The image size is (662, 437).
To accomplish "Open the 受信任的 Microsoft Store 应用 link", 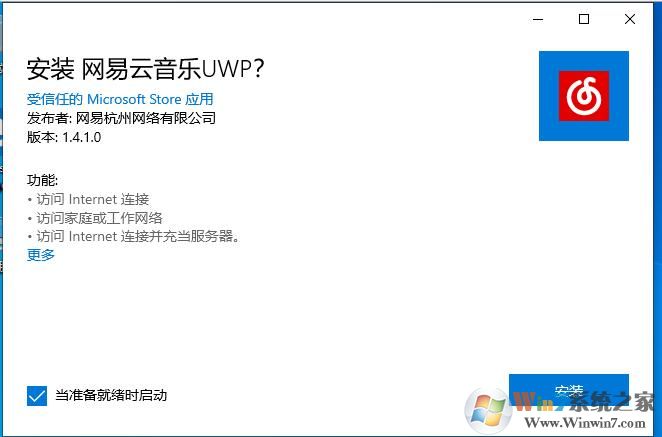I will 120,99.
